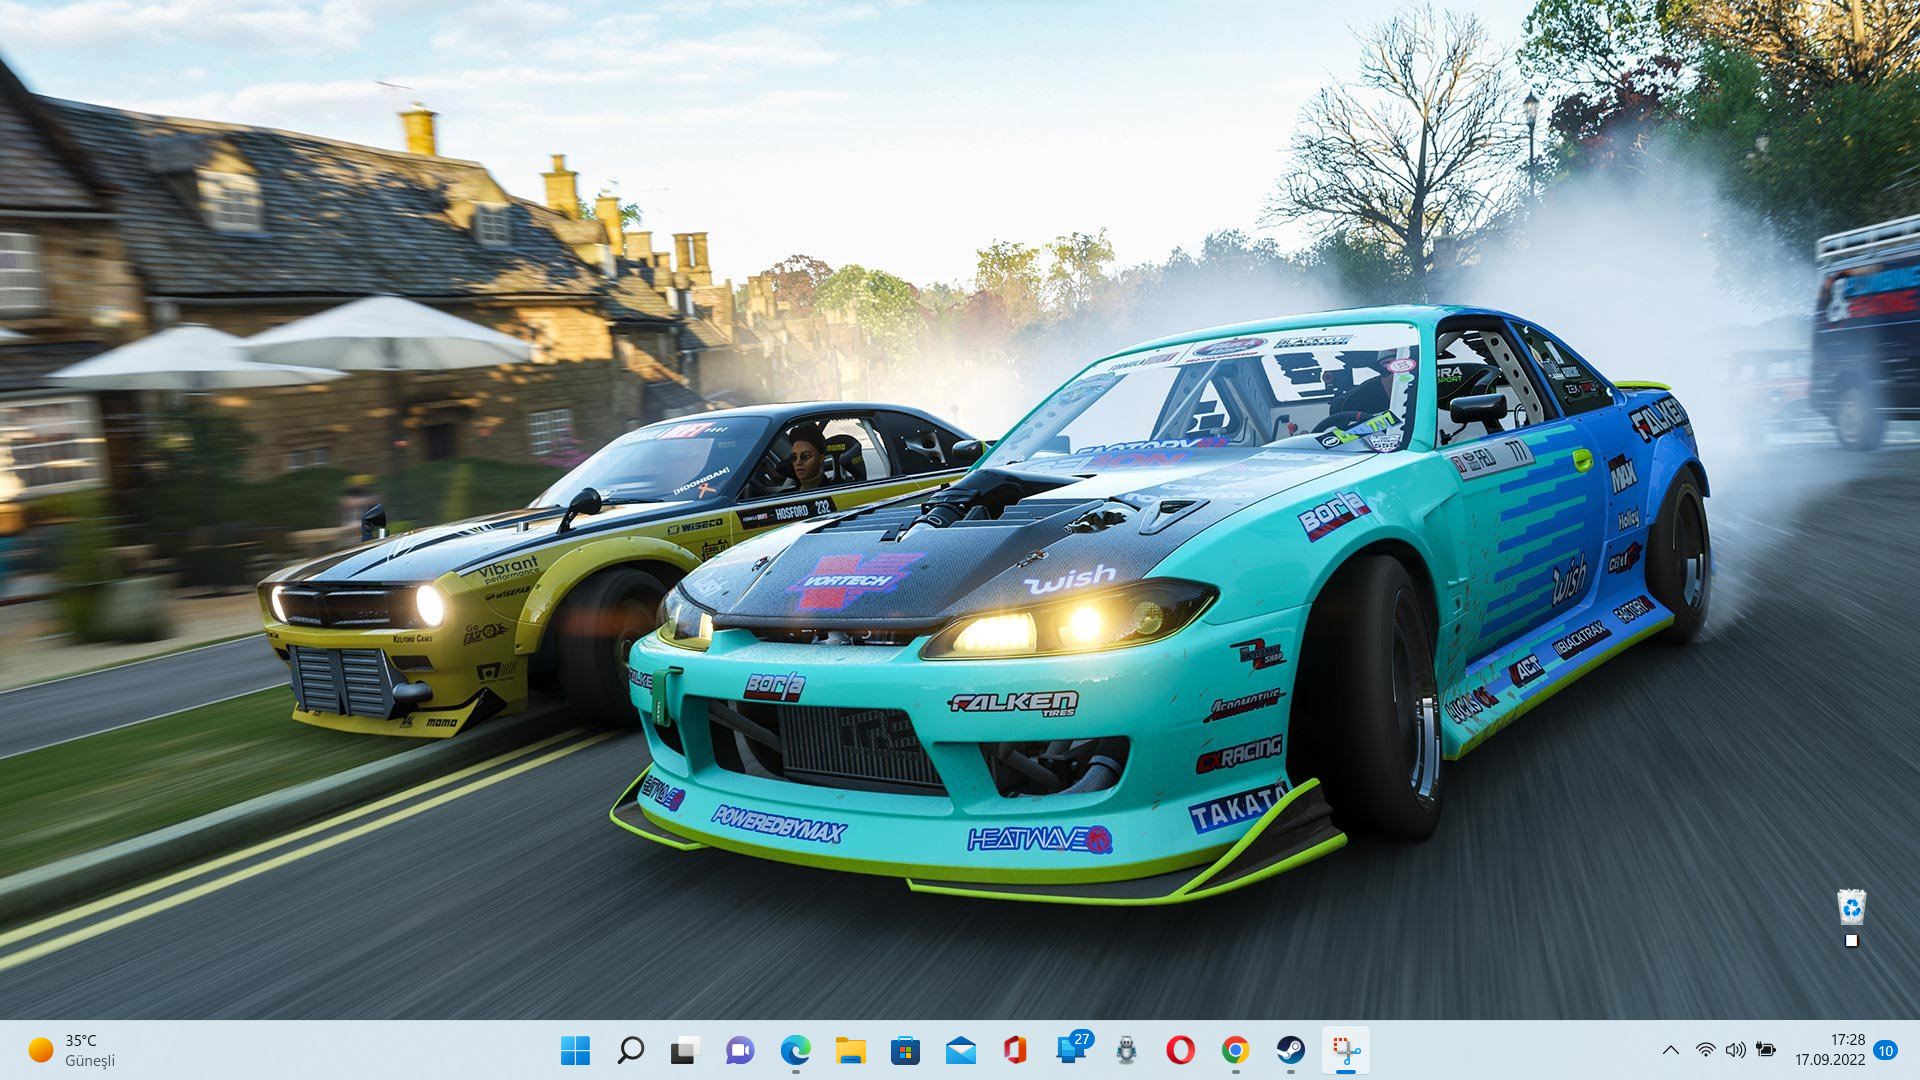The width and height of the screenshot is (1920, 1080).
Task: Open clock showing 17:28 17.09.2022
Action: pos(1830,1050)
